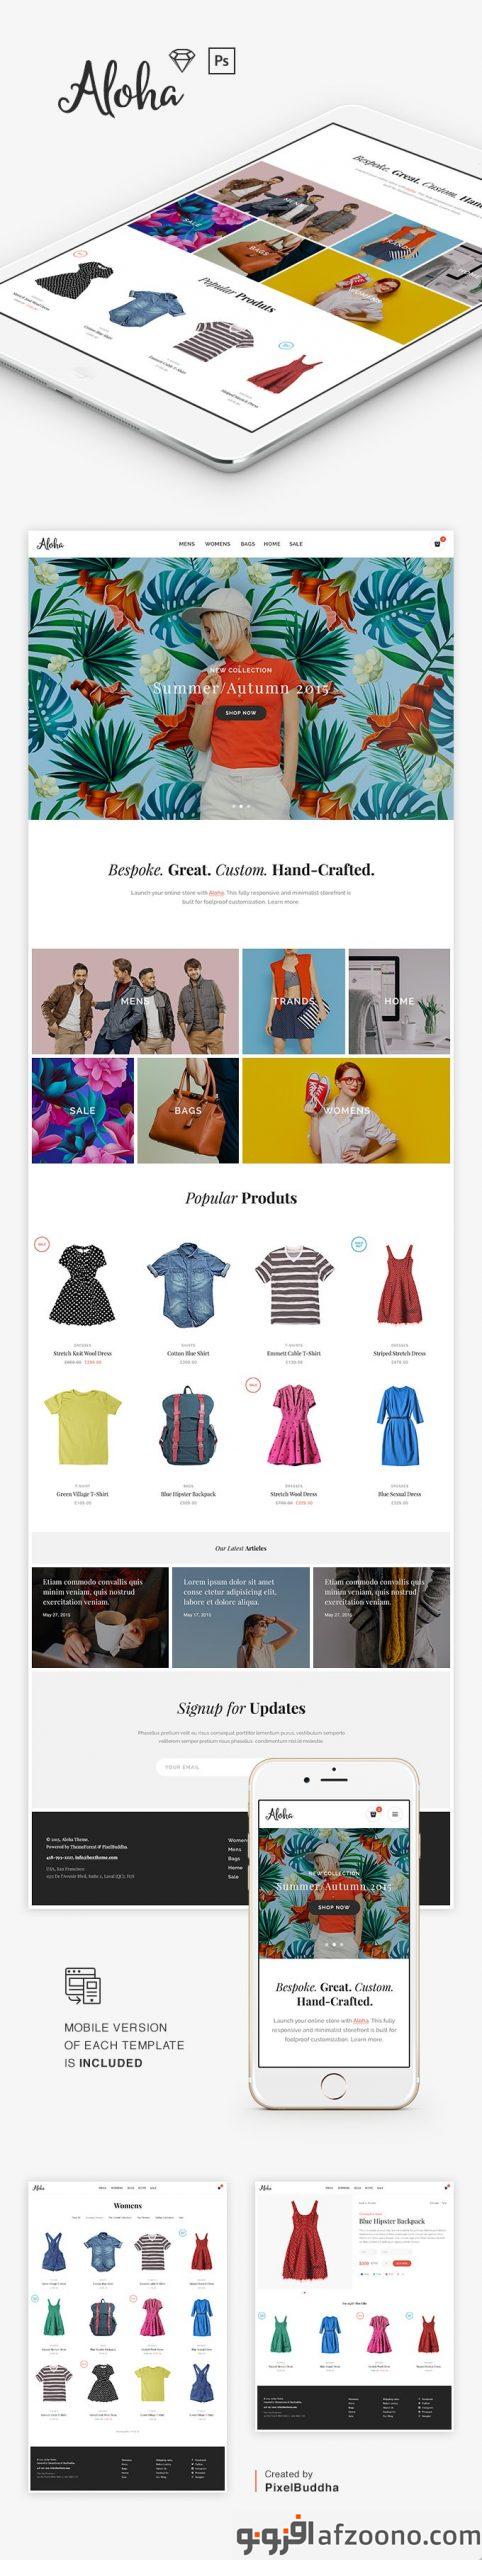This screenshot has width=482, height=2560.
Task: Click the hero slider pagination dots
Action: pos(241,805)
